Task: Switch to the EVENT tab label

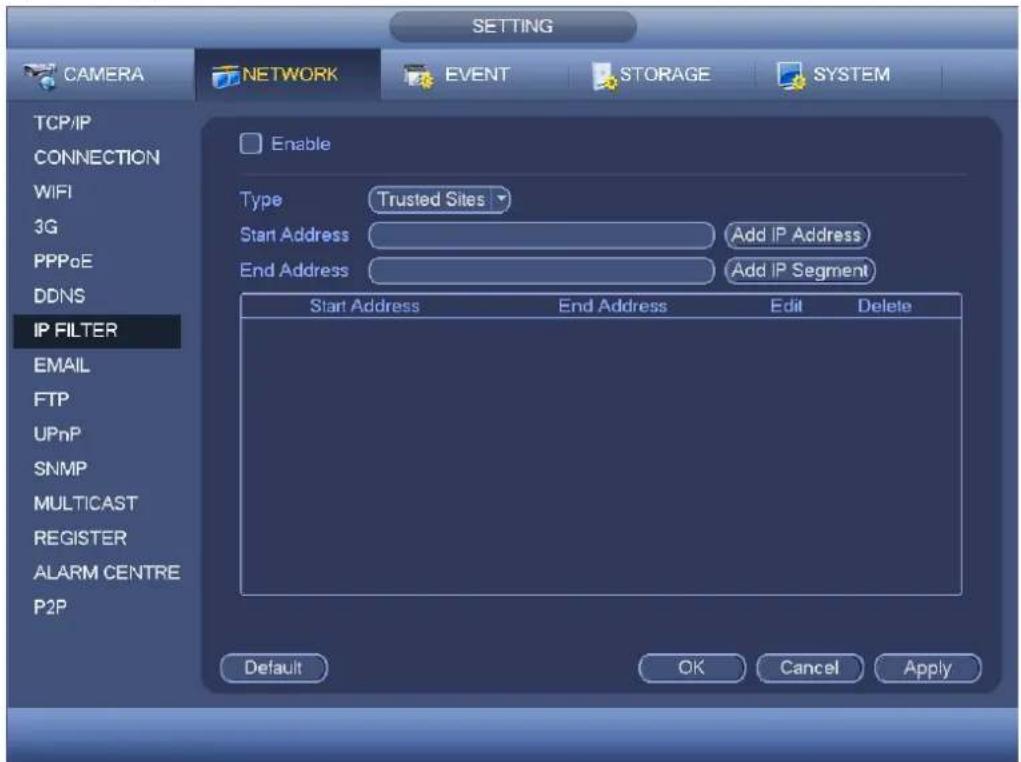Action: (477, 74)
